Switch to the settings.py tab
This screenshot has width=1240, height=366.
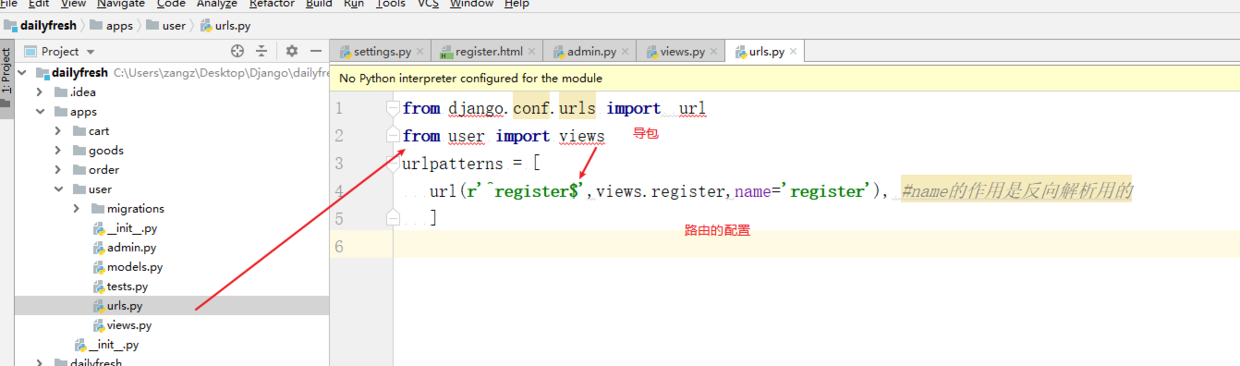click(x=382, y=51)
